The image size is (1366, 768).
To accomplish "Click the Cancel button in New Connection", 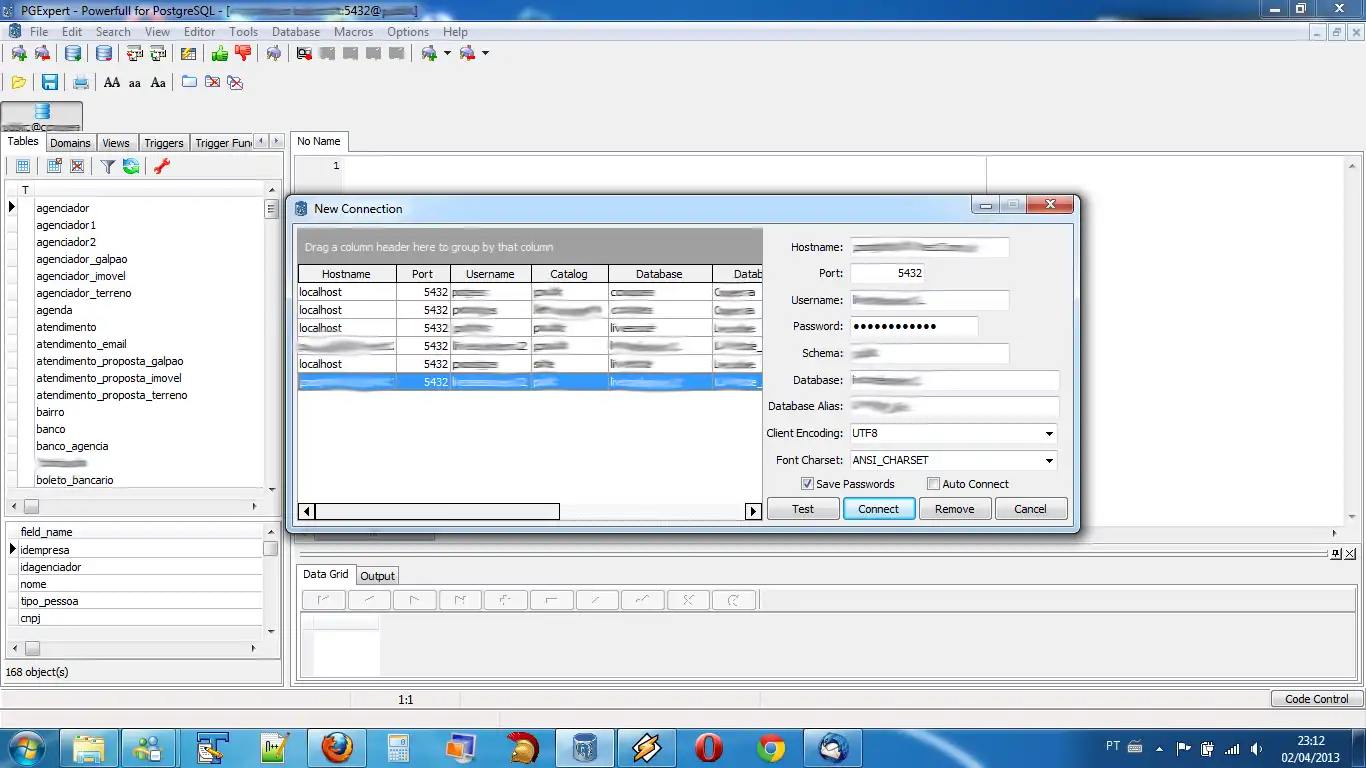I will [1030, 509].
